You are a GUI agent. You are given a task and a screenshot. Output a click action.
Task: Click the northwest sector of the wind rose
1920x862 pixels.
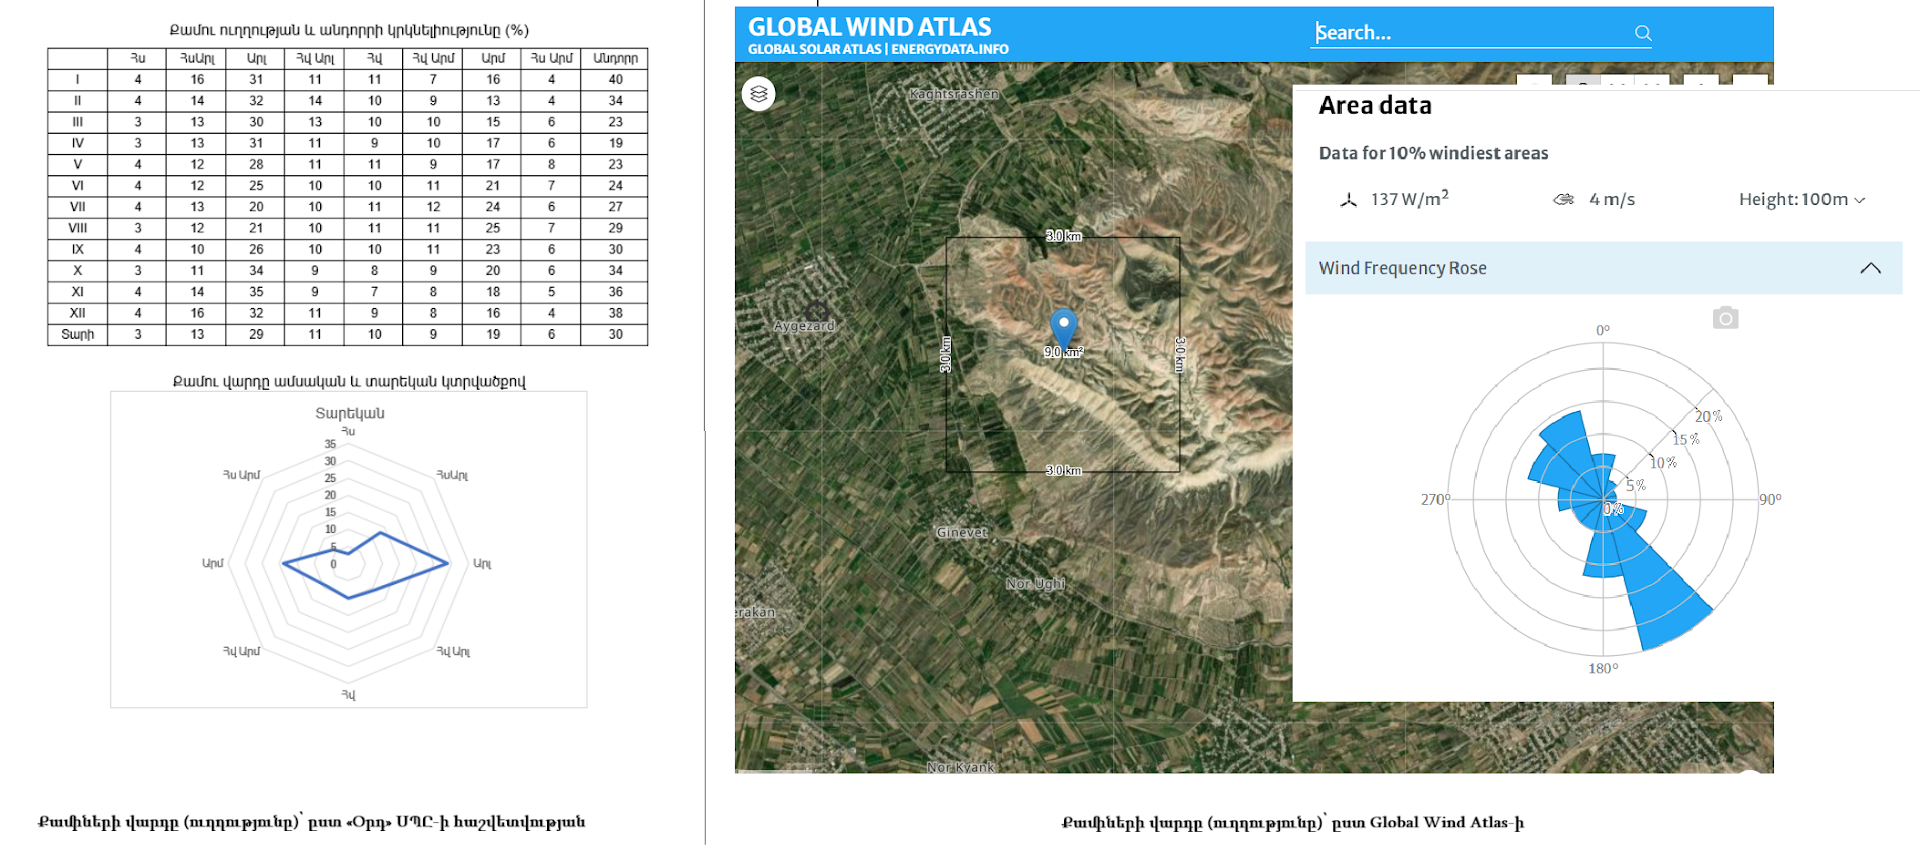point(1559,452)
